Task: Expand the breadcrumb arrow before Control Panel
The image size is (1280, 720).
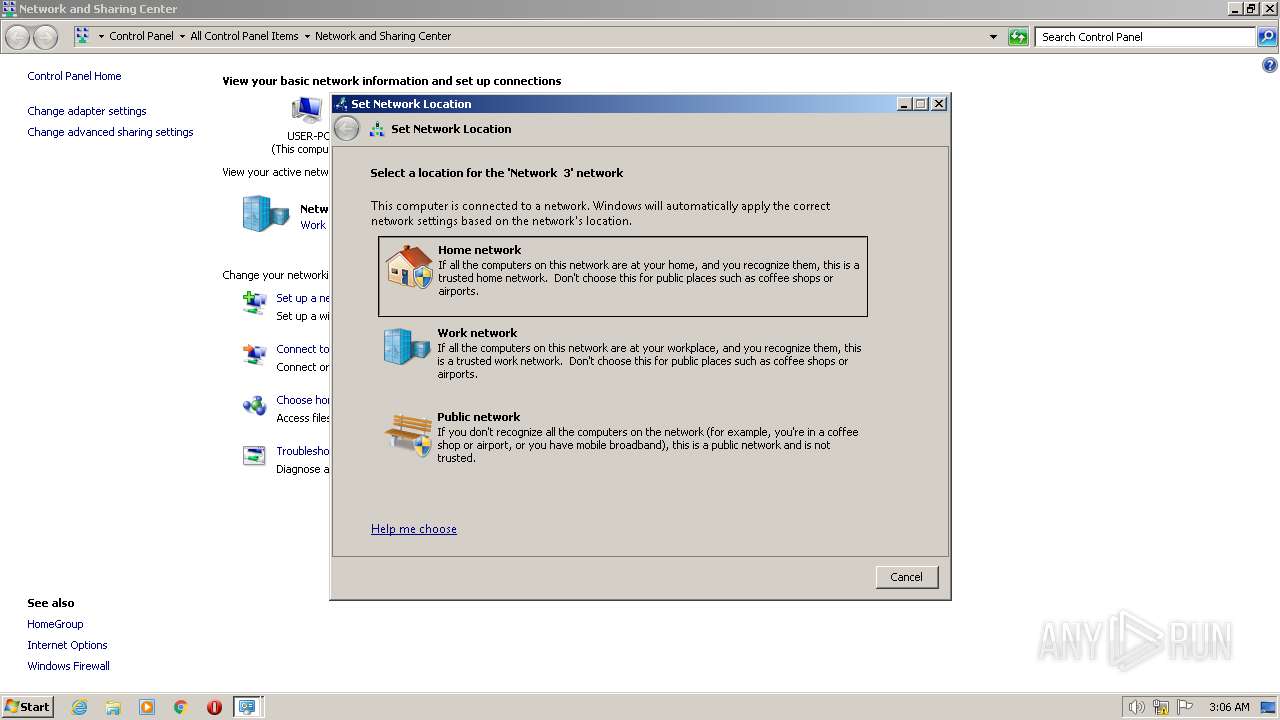Action: point(101,36)
